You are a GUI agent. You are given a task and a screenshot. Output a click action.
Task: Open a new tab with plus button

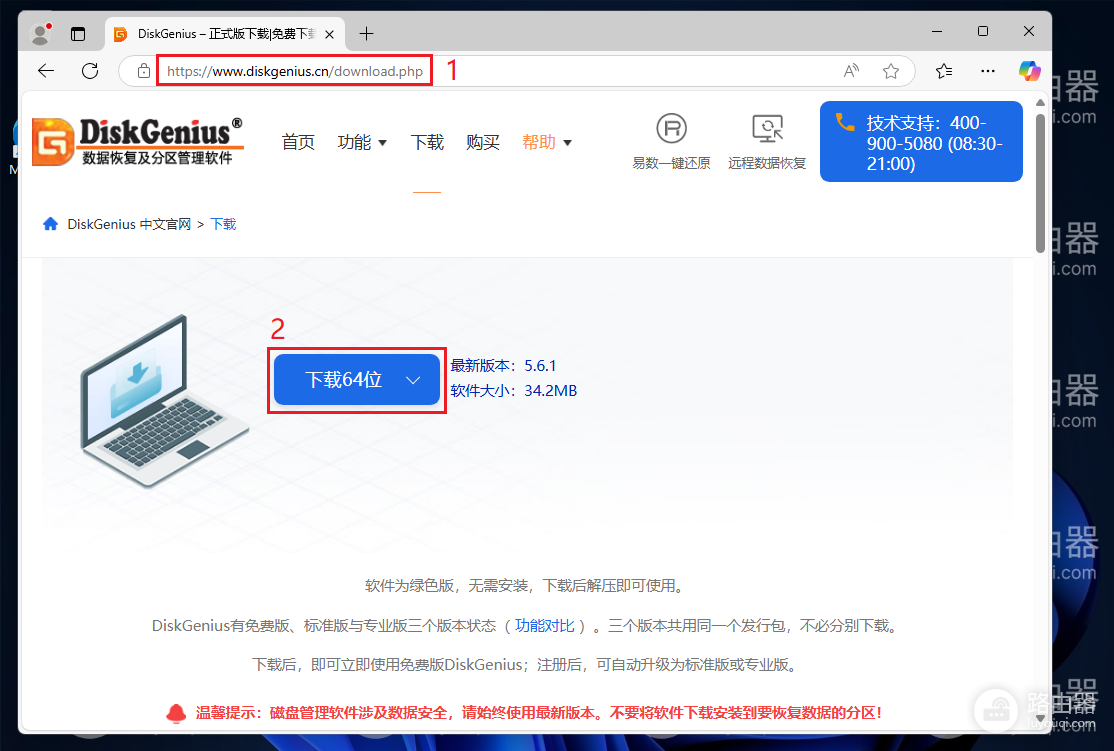(x=367, y=33)
